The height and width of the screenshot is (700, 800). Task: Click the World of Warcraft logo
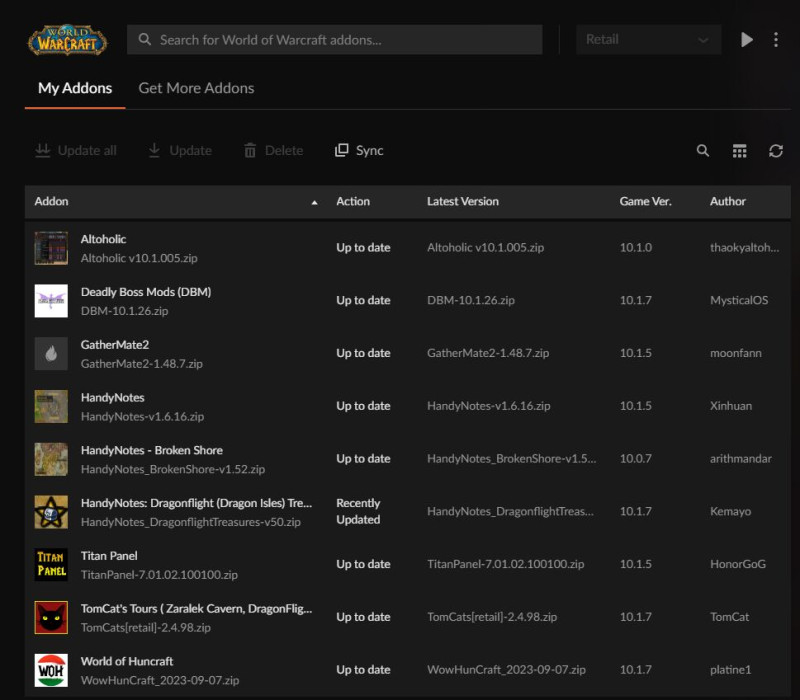(67, 40)
